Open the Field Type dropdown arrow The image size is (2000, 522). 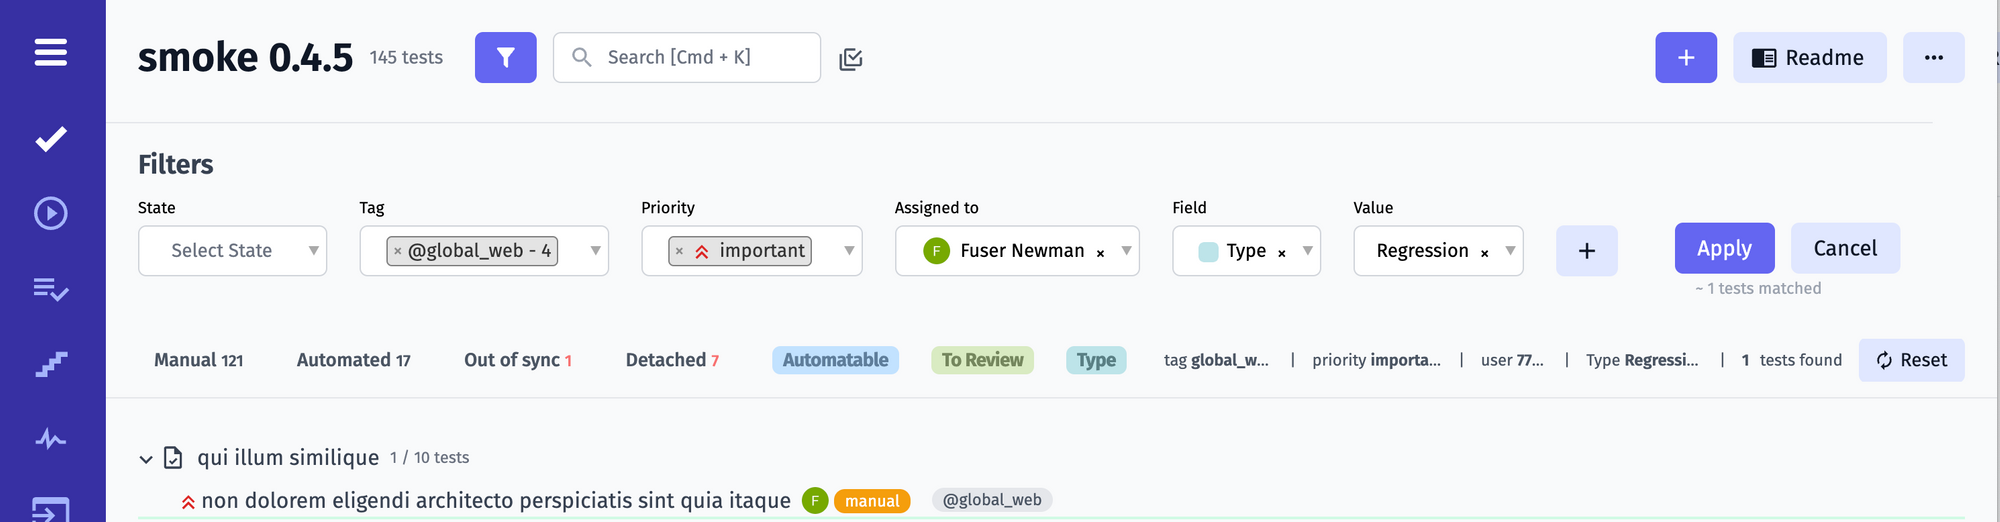1307,251
